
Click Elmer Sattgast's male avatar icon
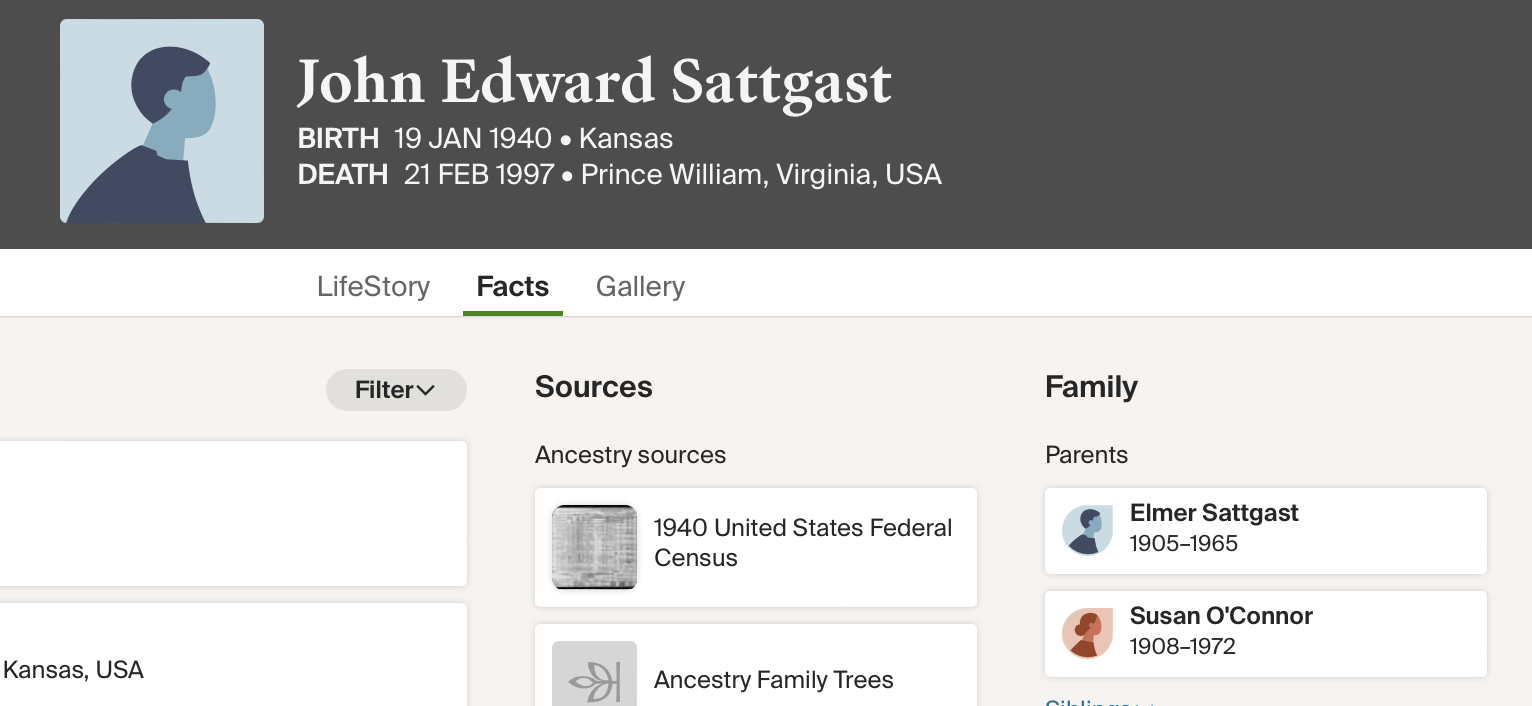coord(1087,530)
